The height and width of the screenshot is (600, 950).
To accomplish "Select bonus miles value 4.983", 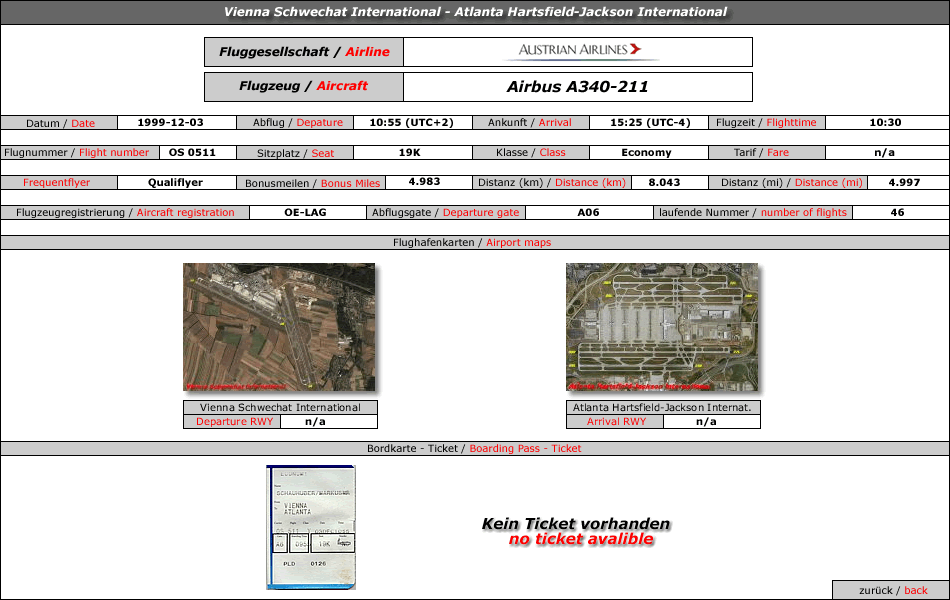I will [x=425, y=182].
